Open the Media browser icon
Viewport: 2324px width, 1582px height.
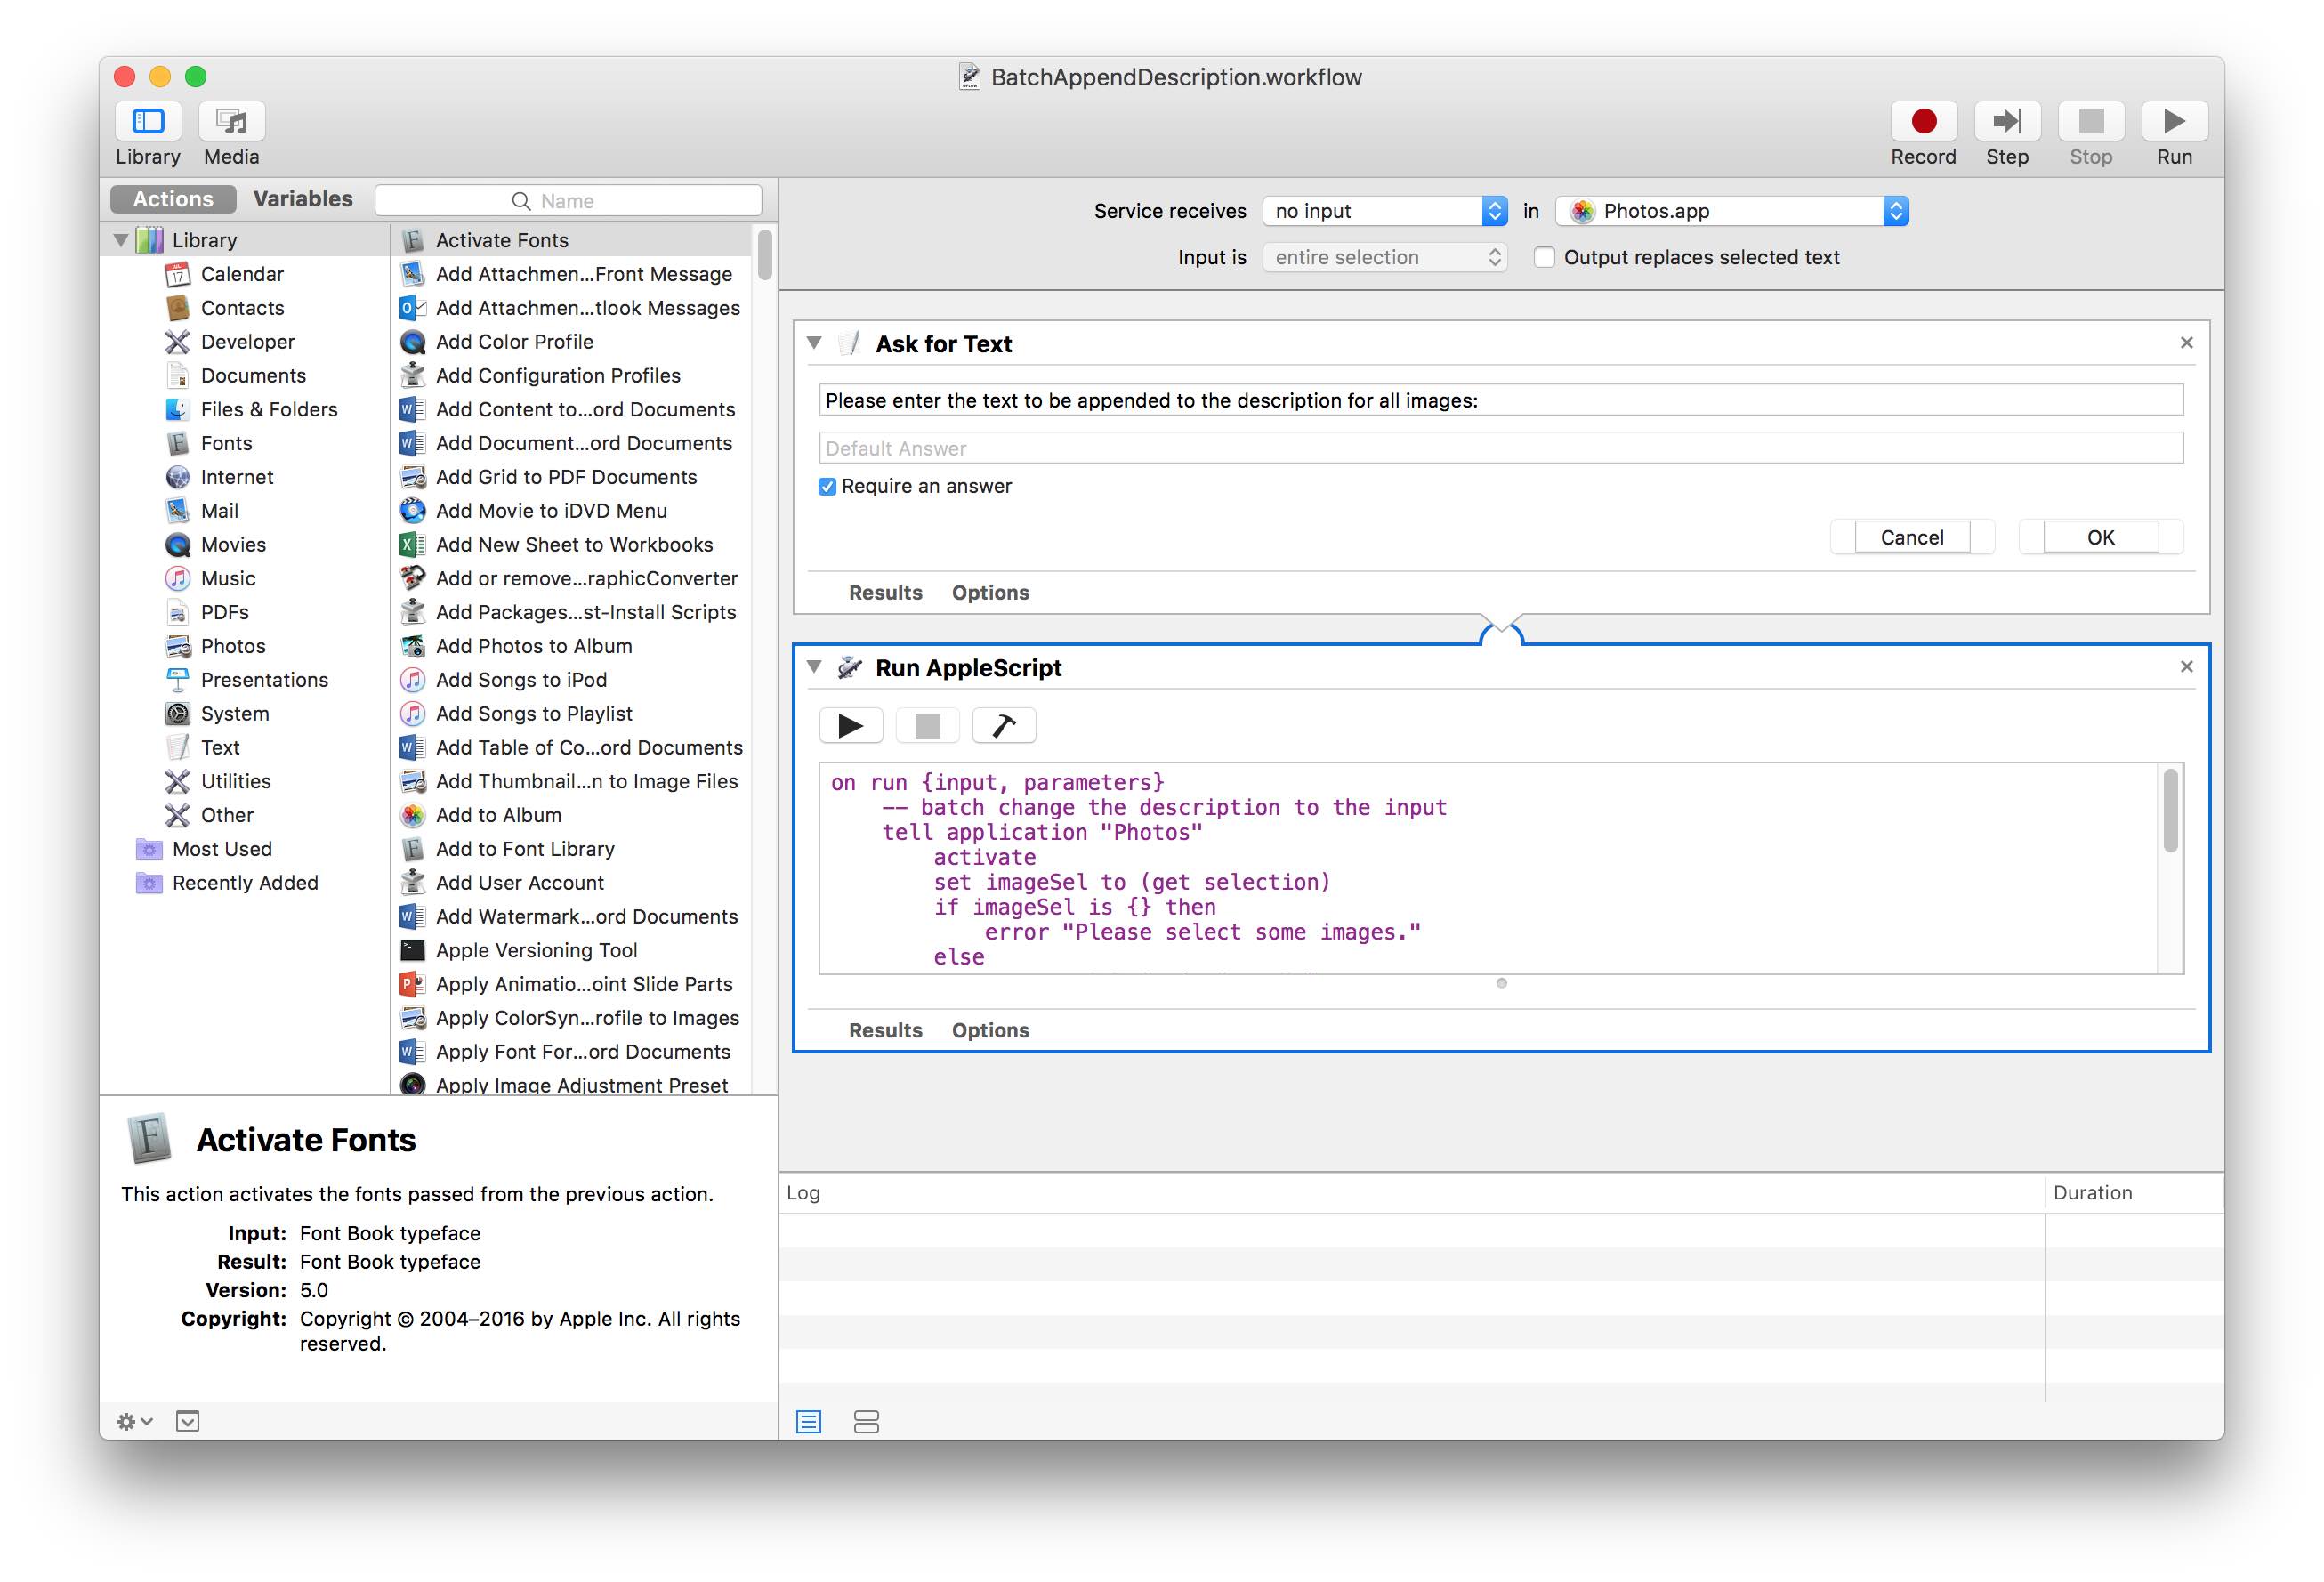click(231, 122)
